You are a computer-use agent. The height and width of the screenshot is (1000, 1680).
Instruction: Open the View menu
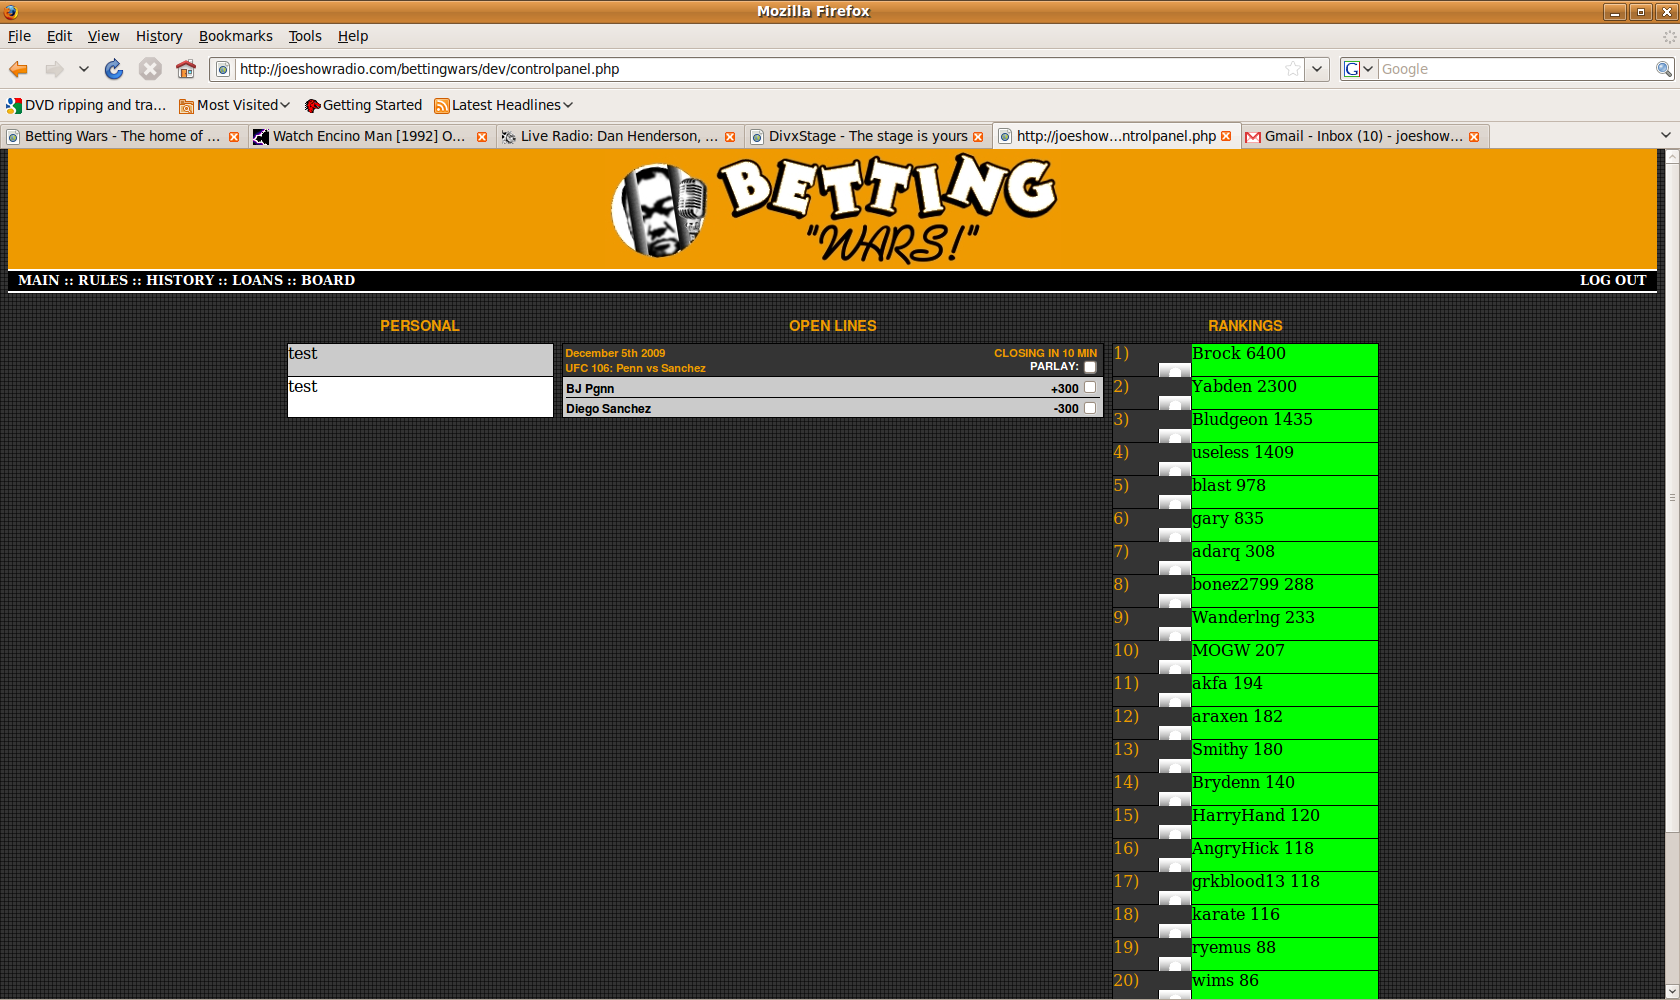tap(103, 36)
